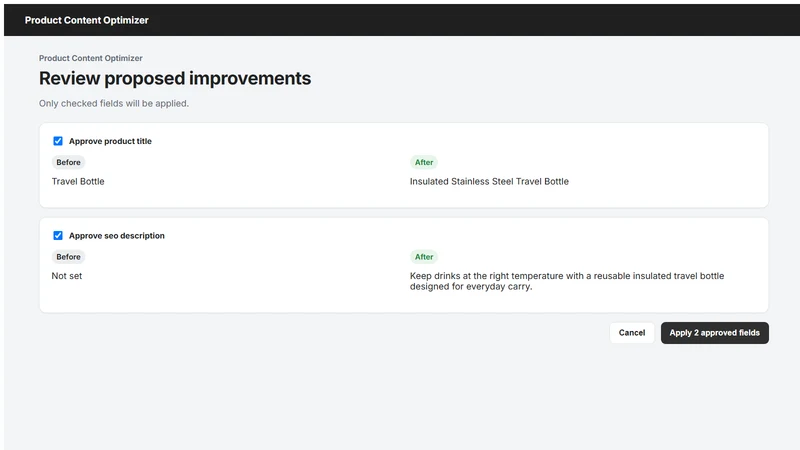Select the 'Travel Bottle' before title text
Viewport: 800px width, 450px height.
(78, 181)
